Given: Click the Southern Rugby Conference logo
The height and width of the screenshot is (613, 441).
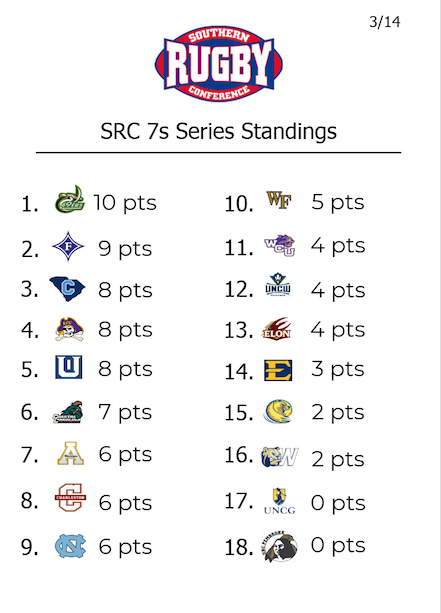Looking at the screenshot, I should click(x=219, y=64).
